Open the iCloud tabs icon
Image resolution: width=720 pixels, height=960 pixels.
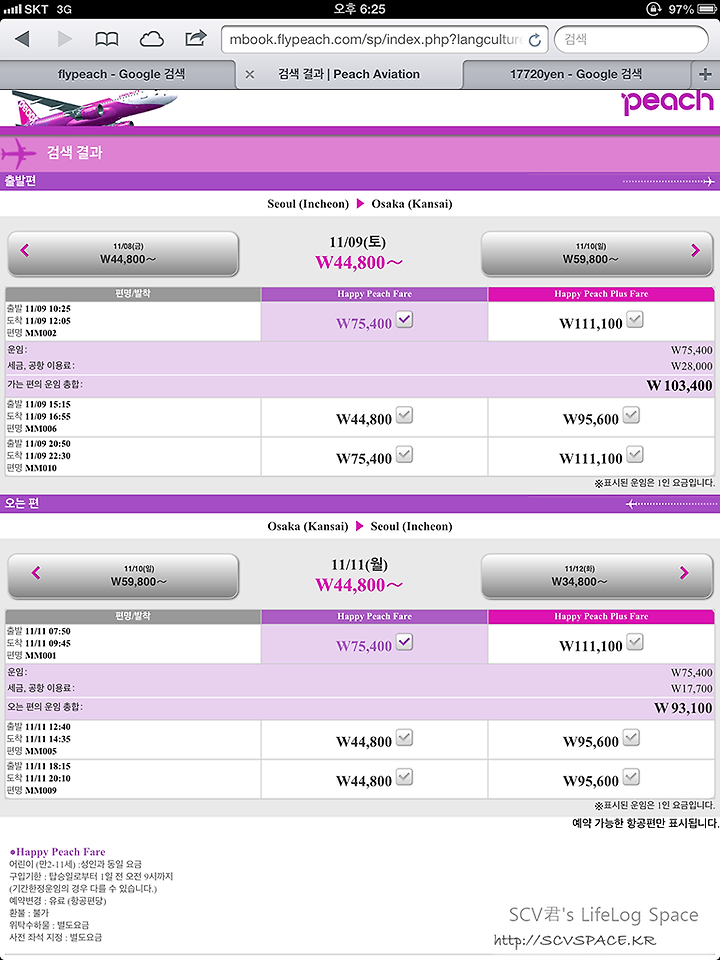151,40
